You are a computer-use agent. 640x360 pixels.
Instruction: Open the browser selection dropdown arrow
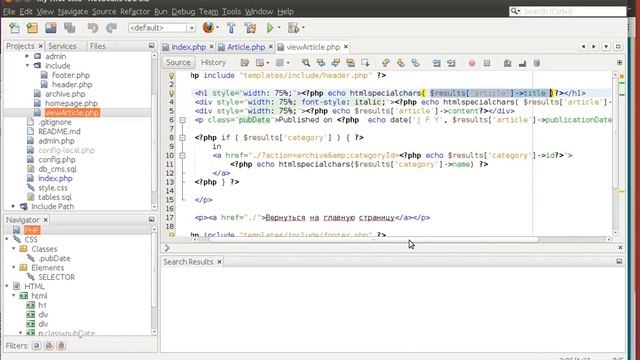(x=218, y=28)
